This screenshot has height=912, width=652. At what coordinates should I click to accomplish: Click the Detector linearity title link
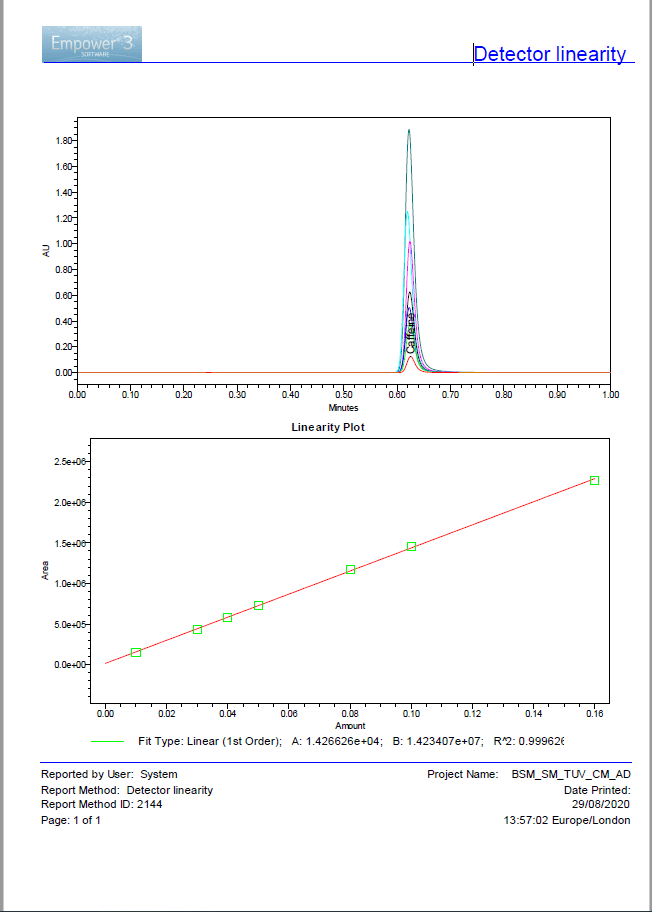tap(550, 54)
